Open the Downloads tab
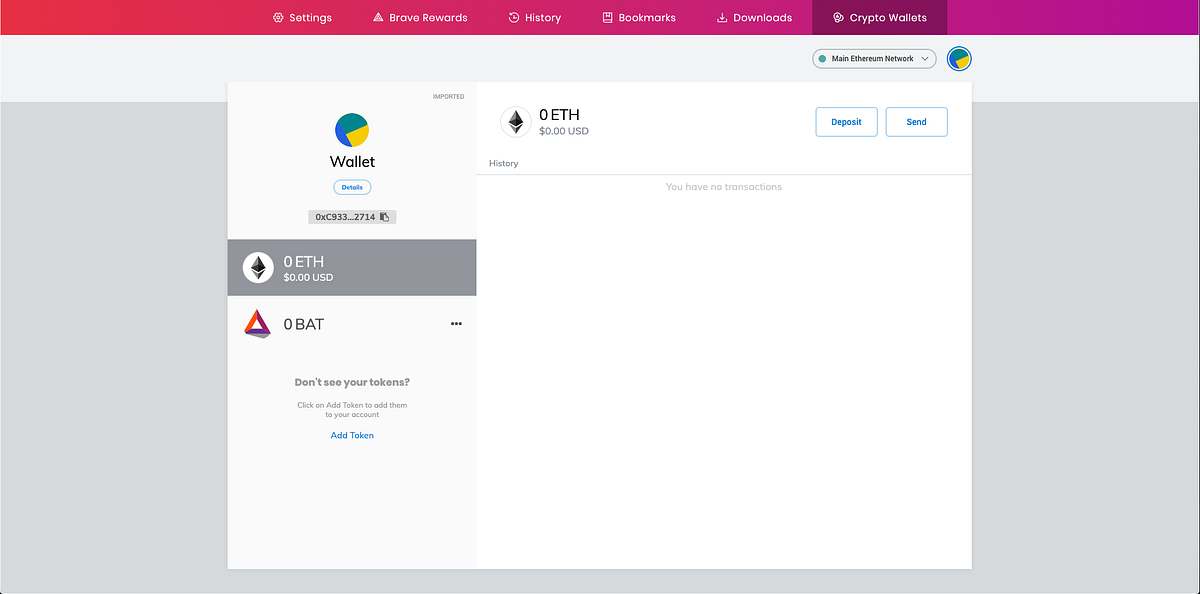Viewport: 1200px width, 594px height. click(755, 18)
